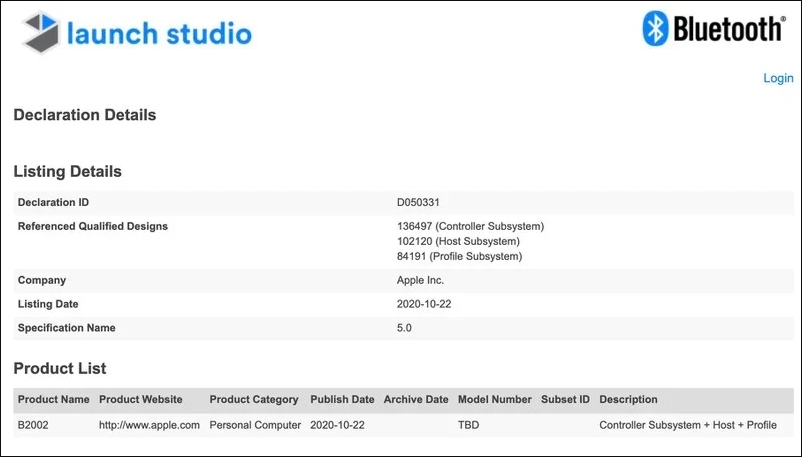Click the B2002 product name cell
The image size is (802, 457).
tap(34, 425)
